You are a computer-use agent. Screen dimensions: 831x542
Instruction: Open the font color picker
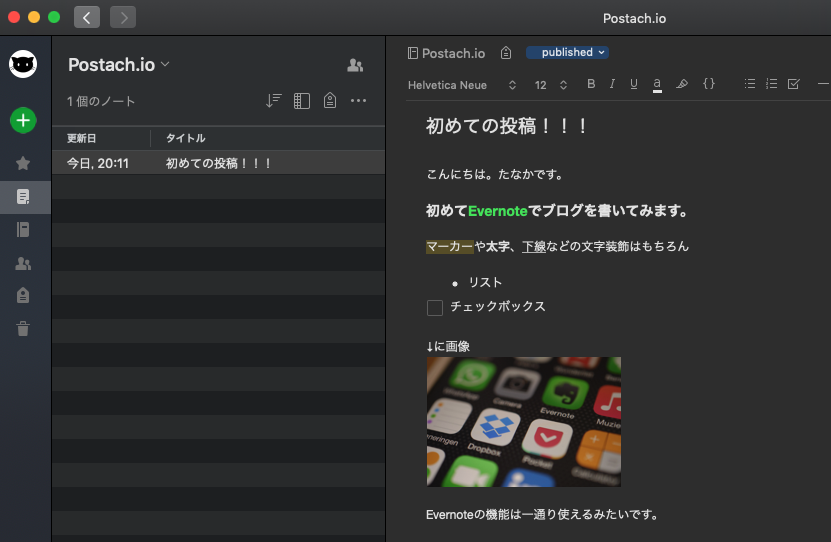tap(657, 85)
